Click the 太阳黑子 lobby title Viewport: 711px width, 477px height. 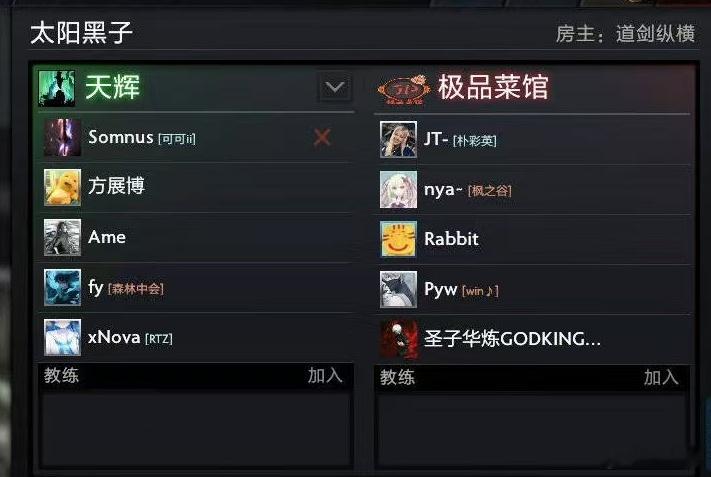(82, 33)
